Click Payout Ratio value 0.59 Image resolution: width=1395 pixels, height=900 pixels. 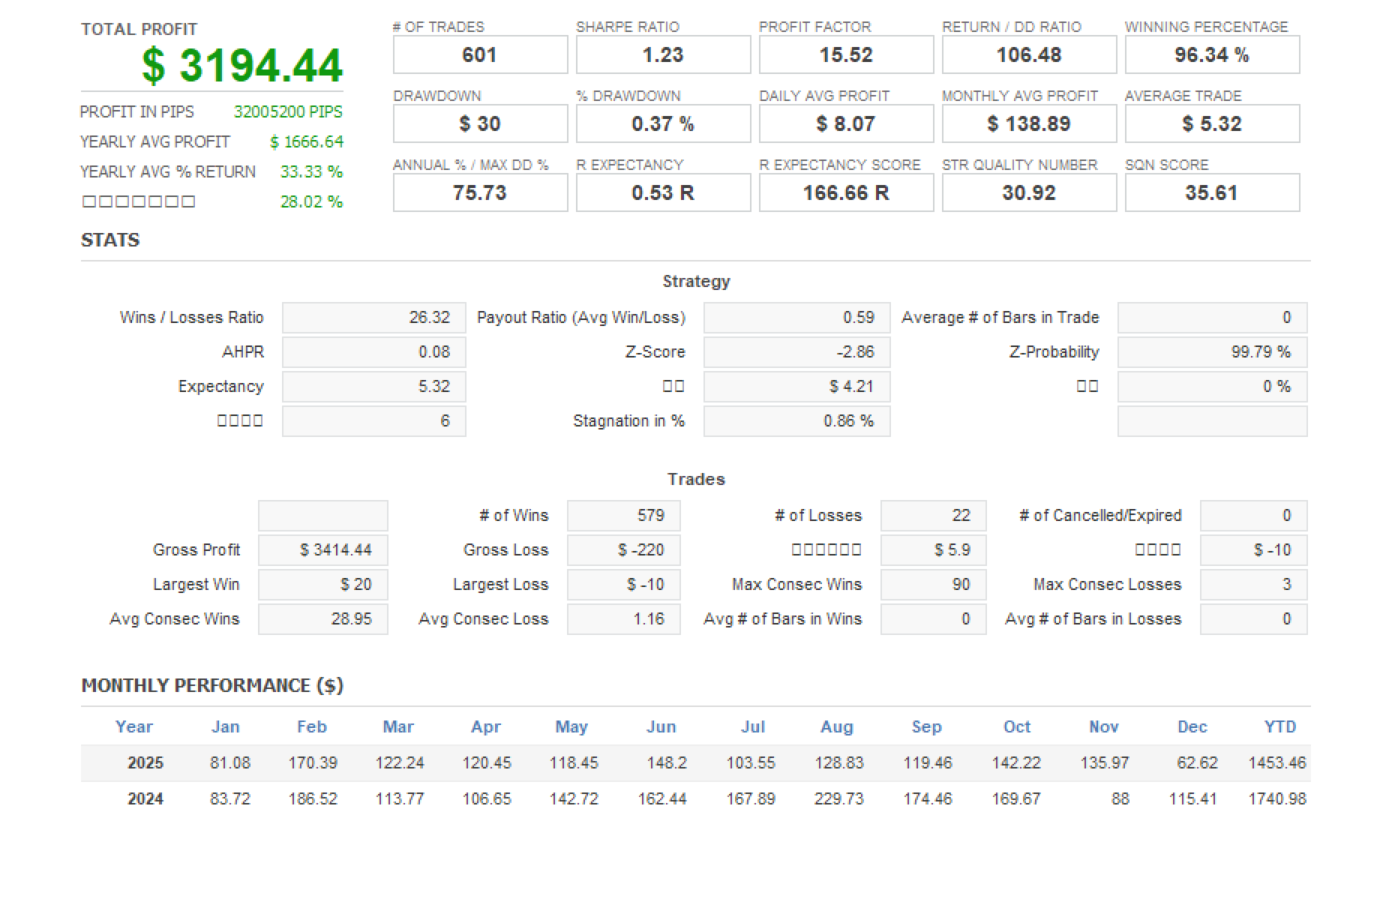pyautogui.click(x=797, y=318)
